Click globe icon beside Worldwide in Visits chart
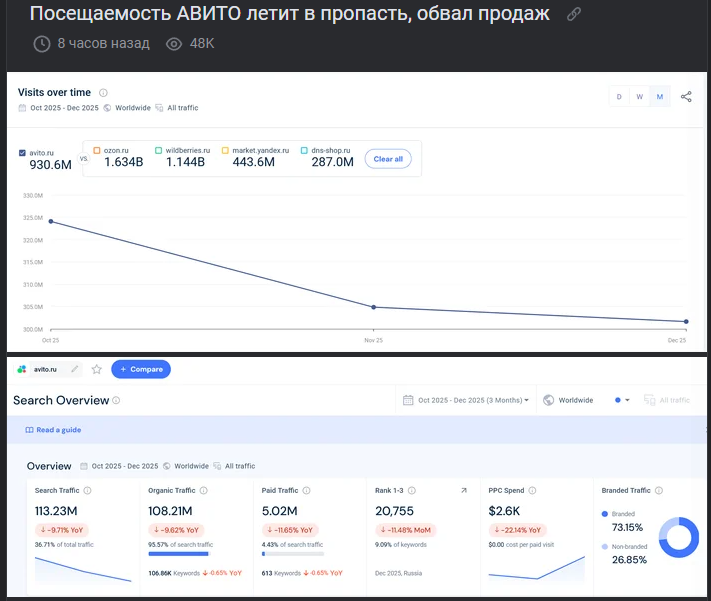Image resolution: width=711 pixels, height=601 pixels. click(x=107, y=108)
